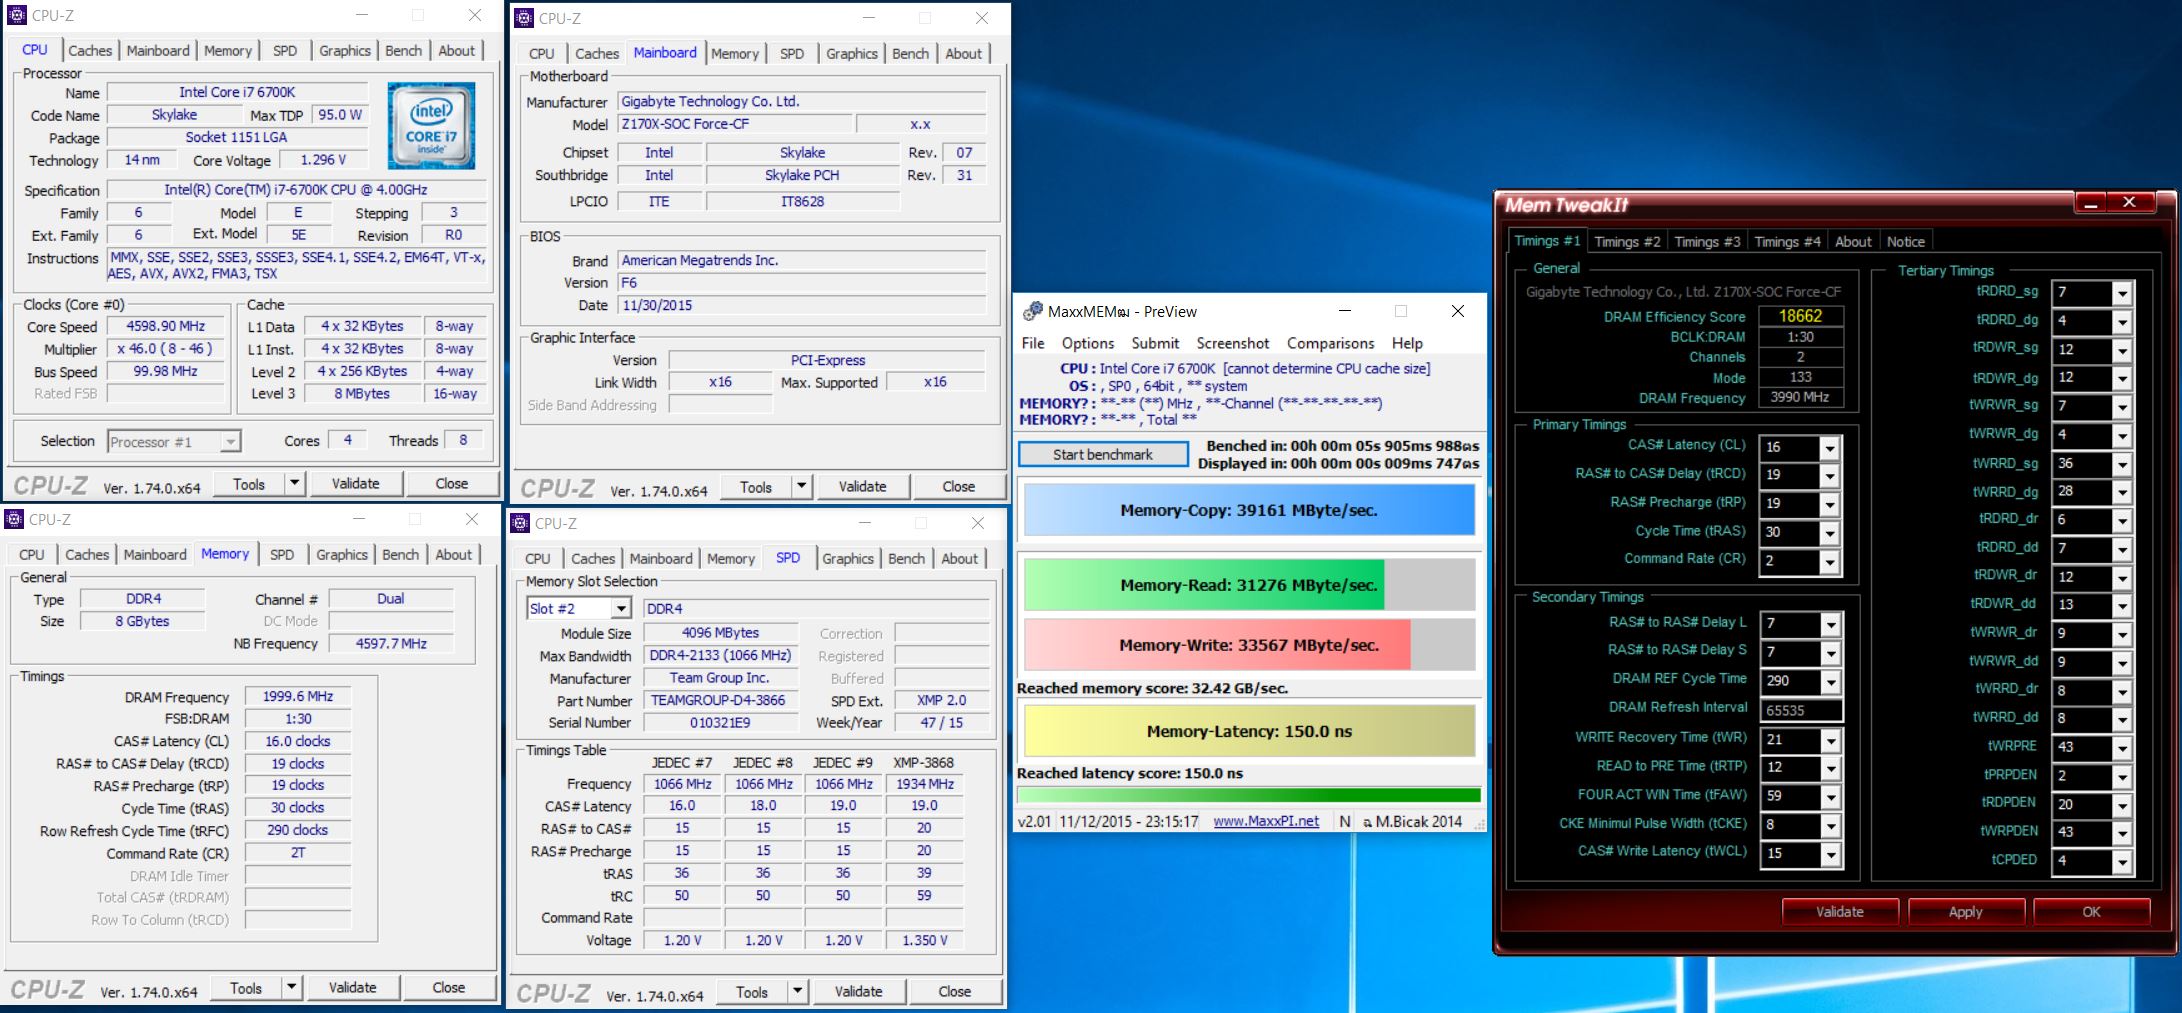This screenshot has height=1013, width=2182.
Task: Expand RAS# to CAS# Delay (tRCD) dropdown
Action: (x=1829, y=476)
